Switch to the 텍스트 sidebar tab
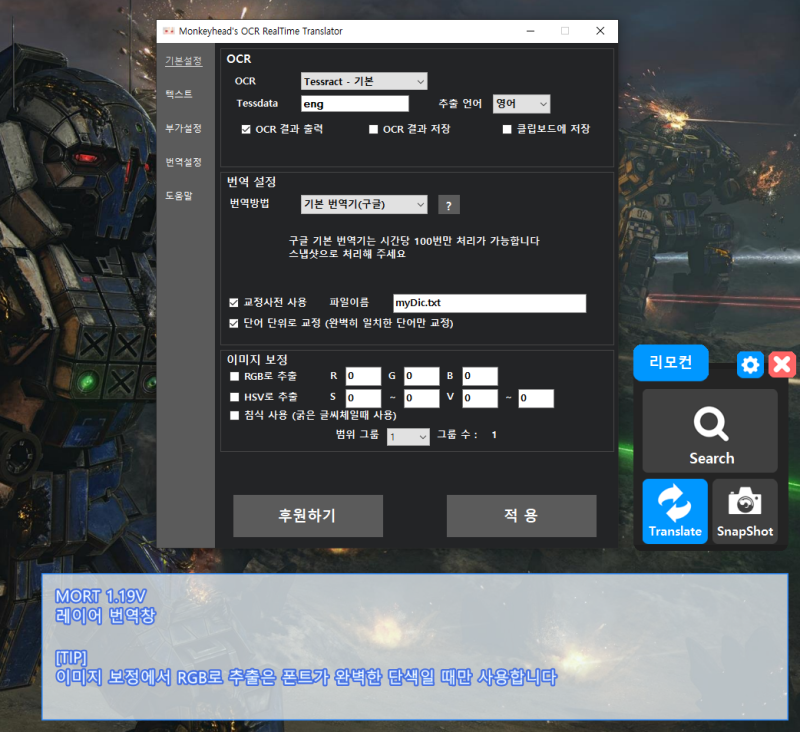This screenshot has height=732, width=800. click(179, 94)
